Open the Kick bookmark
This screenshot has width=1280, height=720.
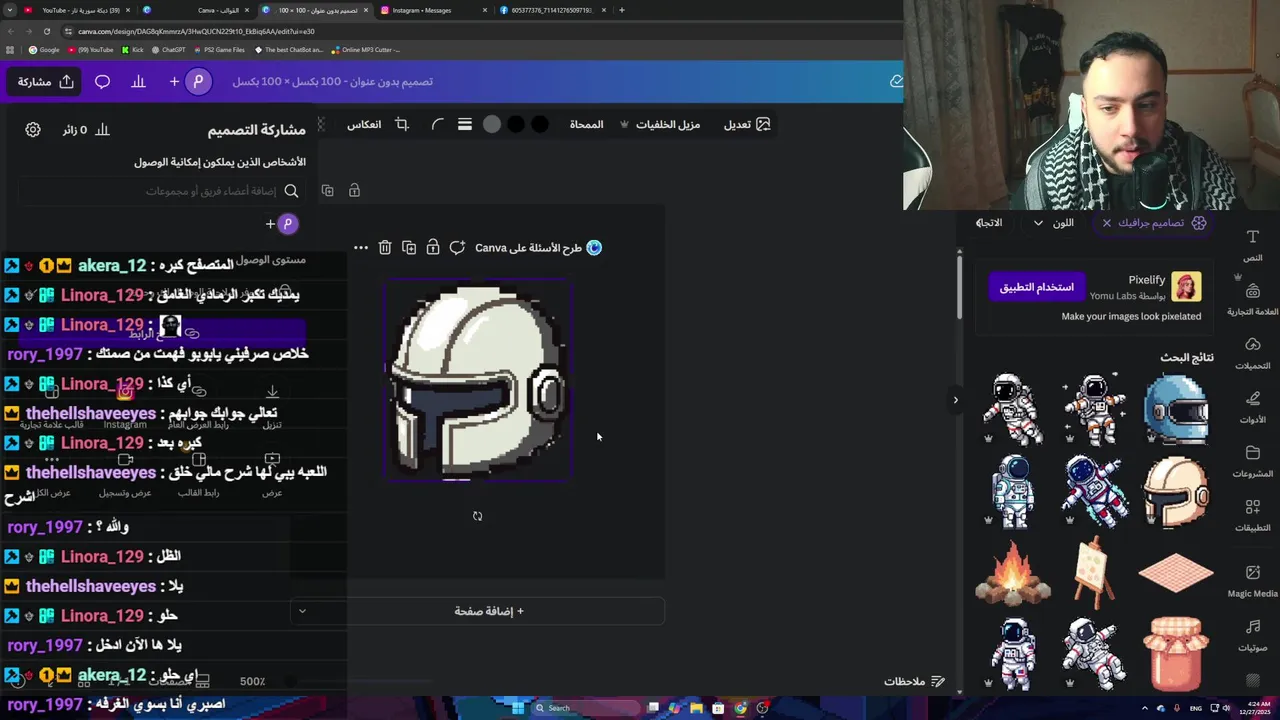[x=132, y=49]
